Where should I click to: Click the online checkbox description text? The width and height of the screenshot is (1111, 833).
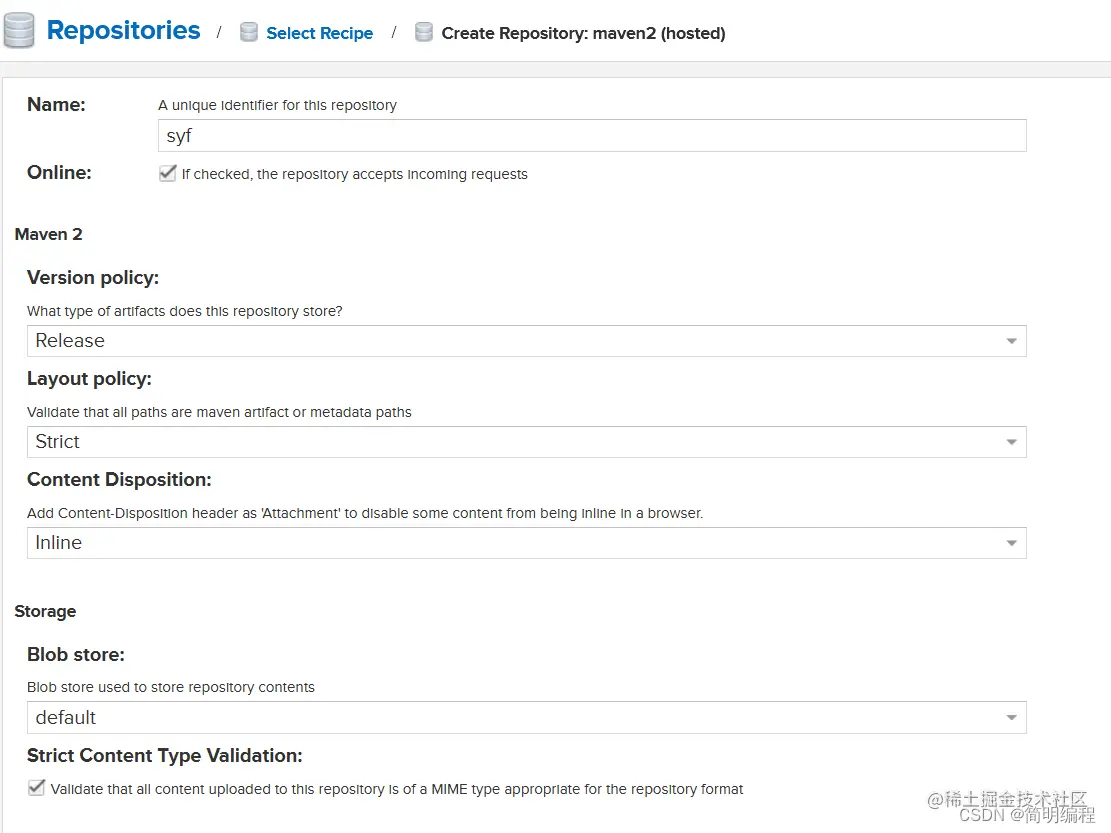[x=354, y=174]
